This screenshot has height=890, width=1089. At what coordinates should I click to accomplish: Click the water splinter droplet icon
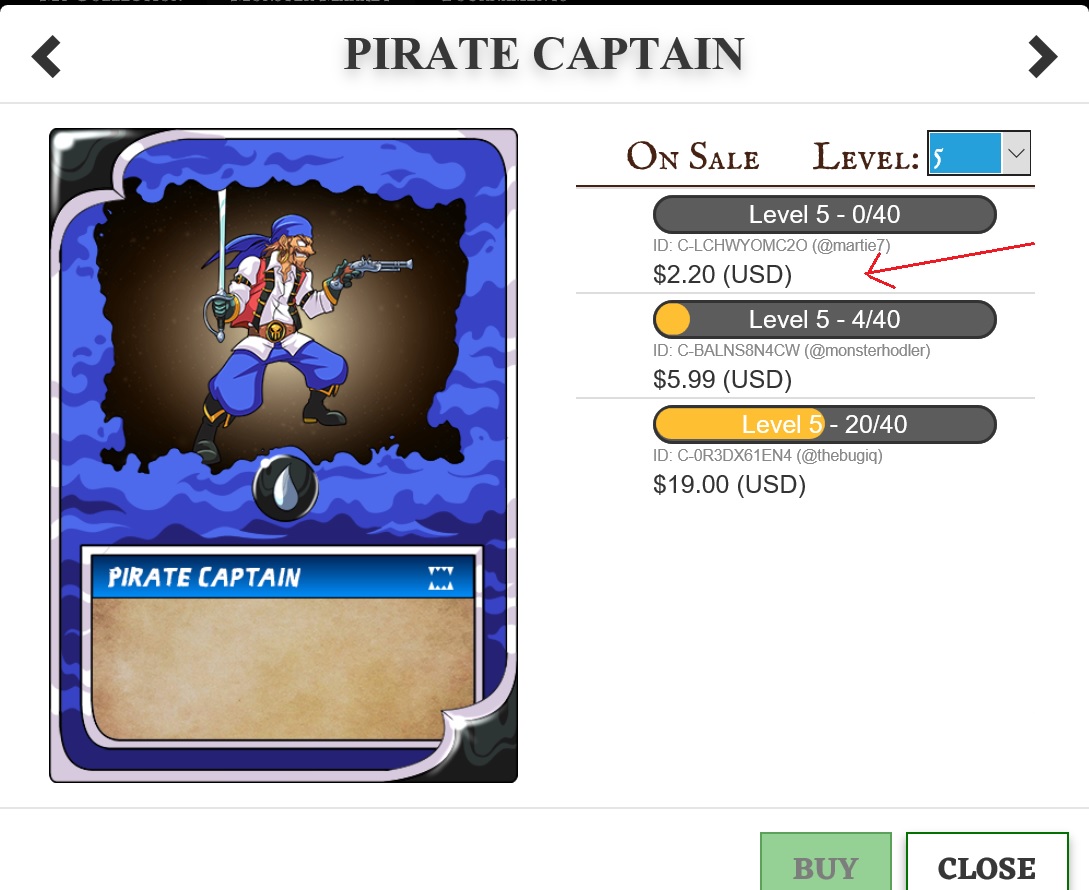285,488
